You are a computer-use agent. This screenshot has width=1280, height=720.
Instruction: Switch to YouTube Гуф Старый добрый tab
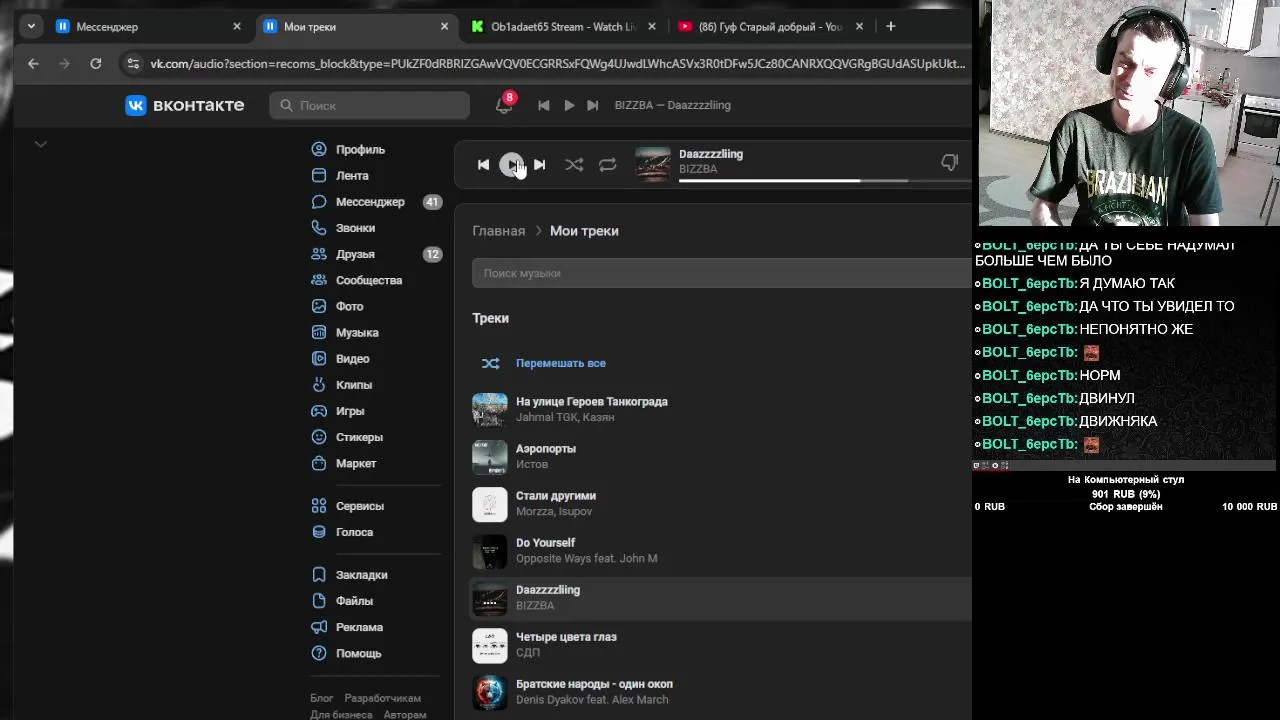coord(771,26)
